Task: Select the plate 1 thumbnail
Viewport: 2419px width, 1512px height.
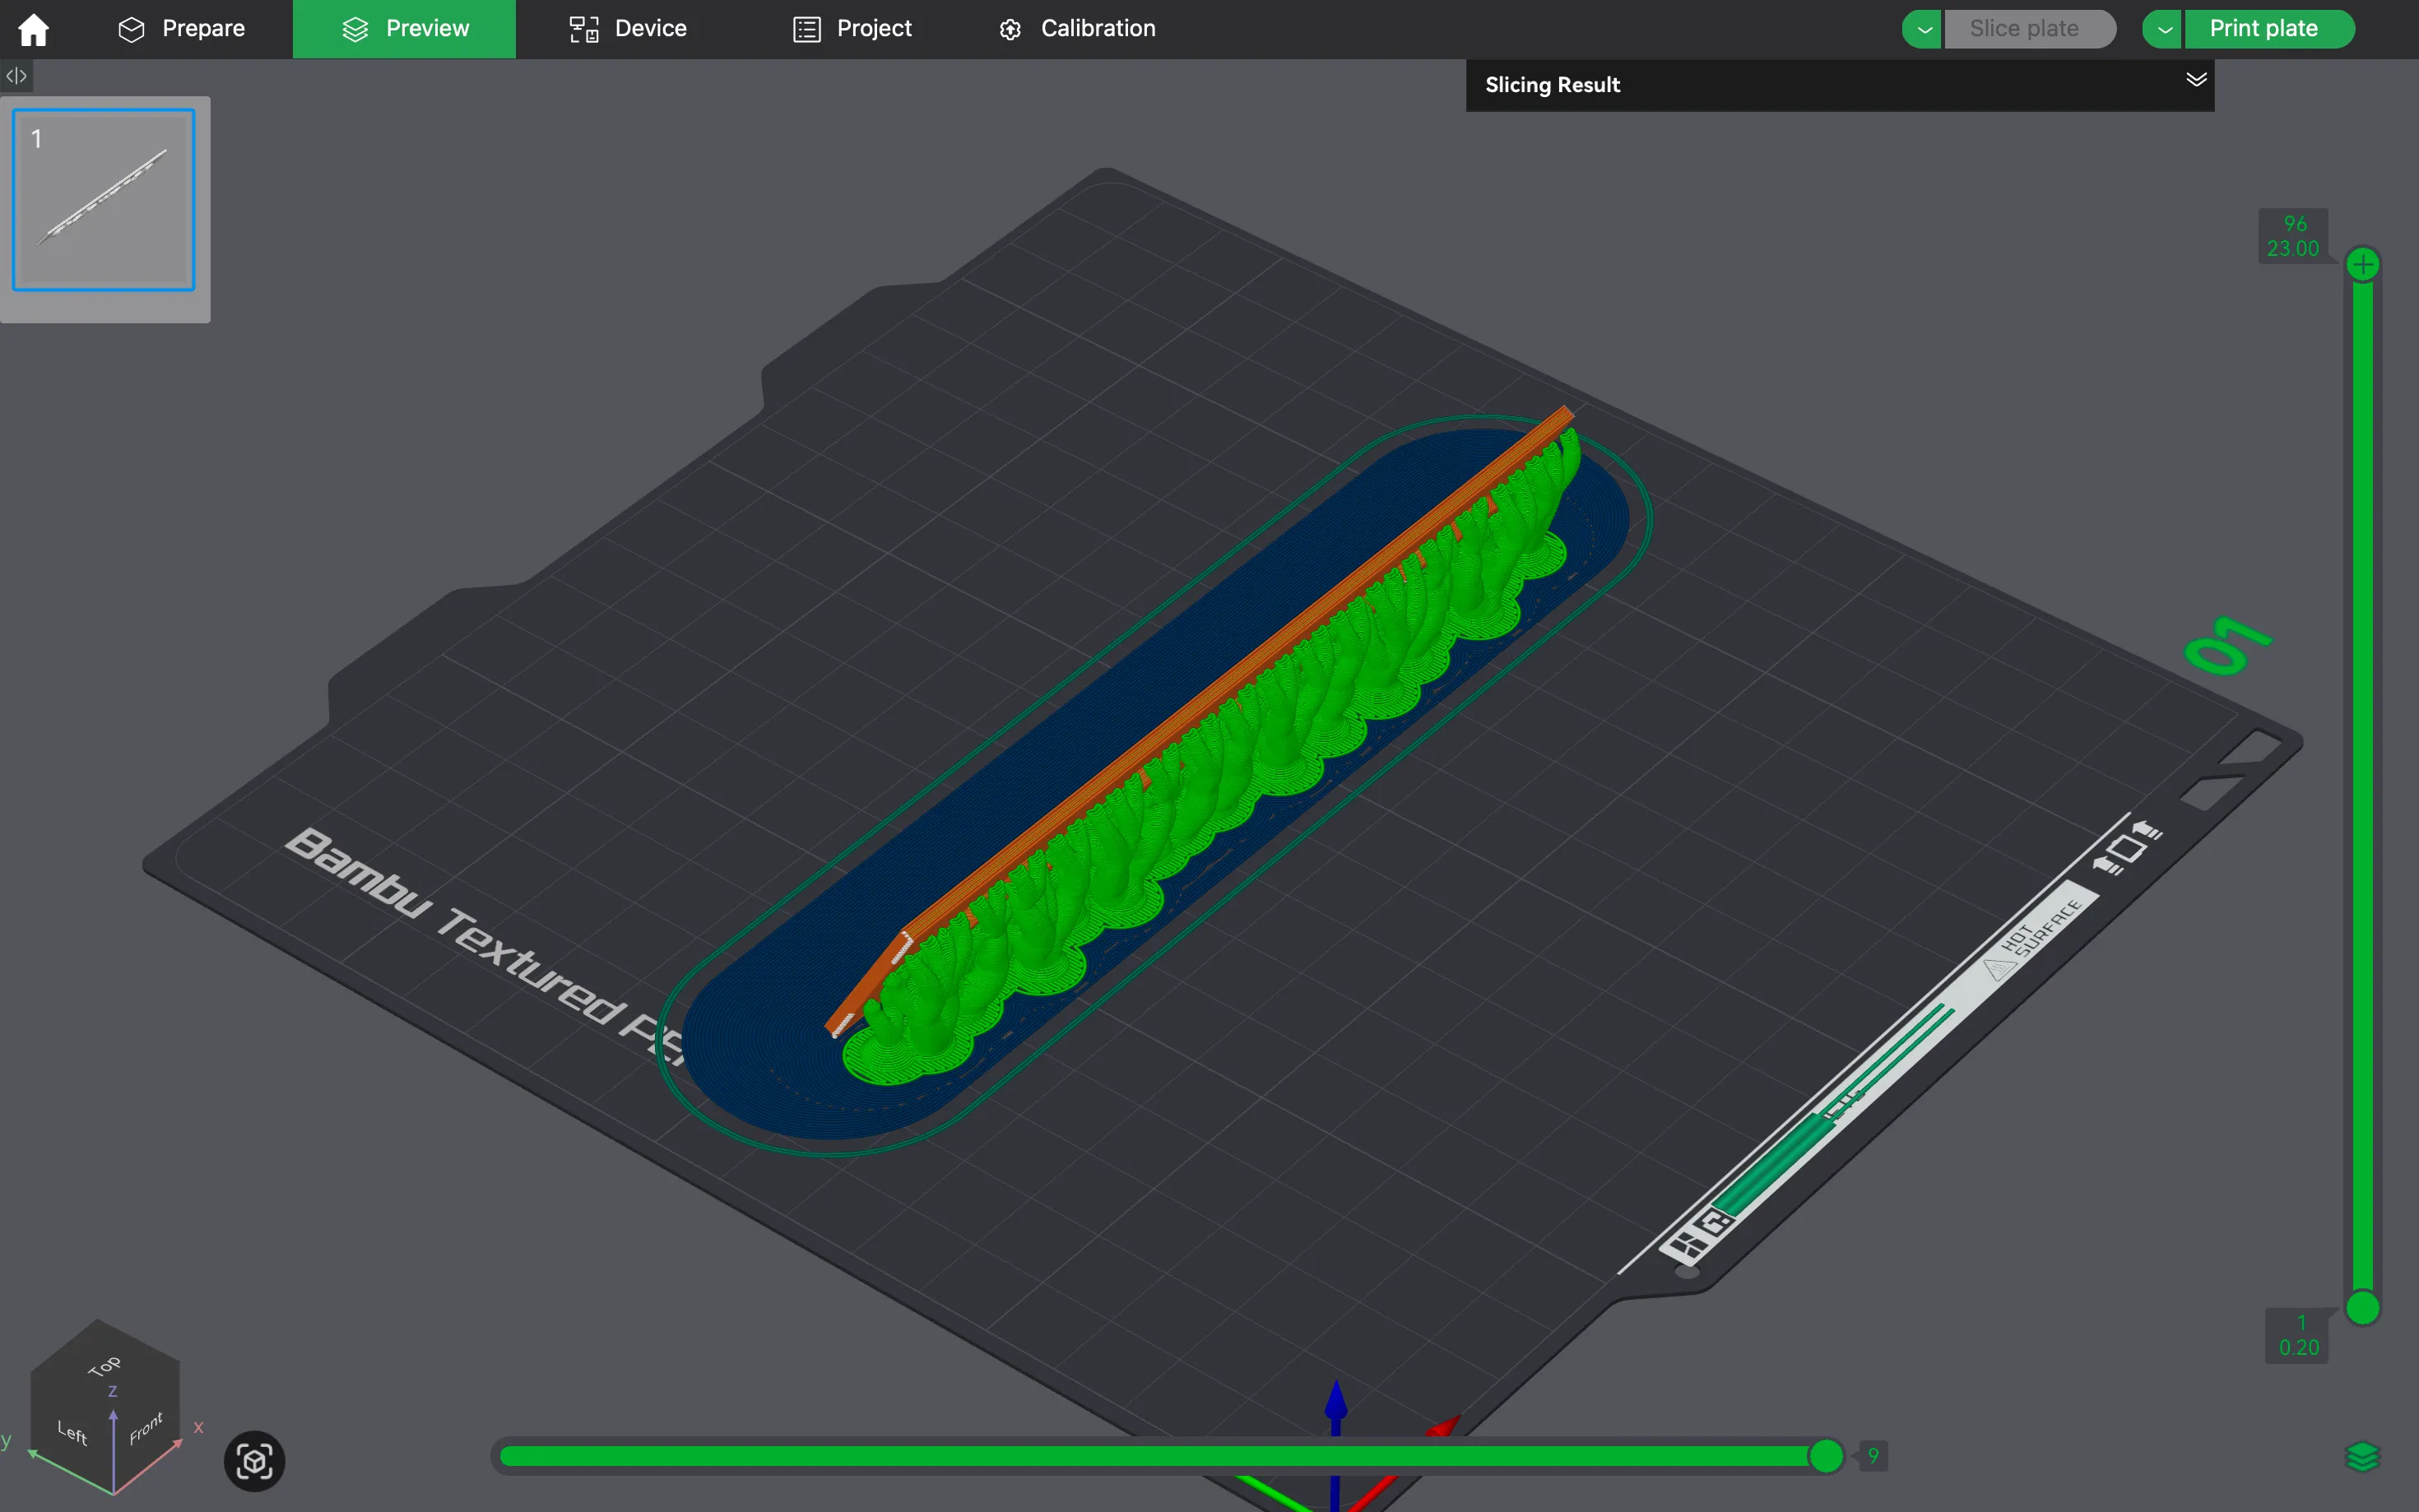Action: [x=104, y=200]
